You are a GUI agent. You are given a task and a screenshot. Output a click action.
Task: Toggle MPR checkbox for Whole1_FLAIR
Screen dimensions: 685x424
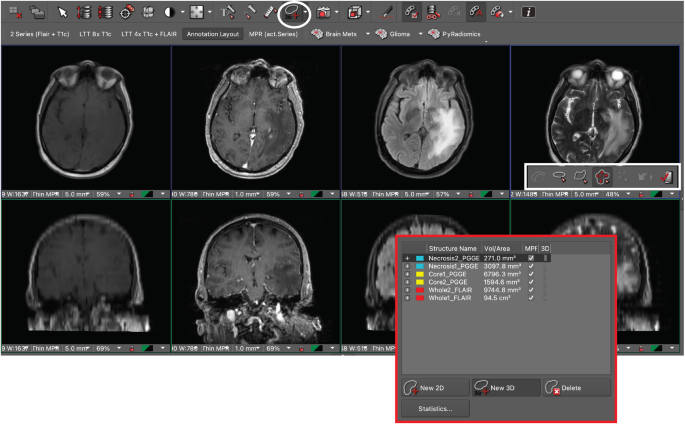tap(531, 297)
